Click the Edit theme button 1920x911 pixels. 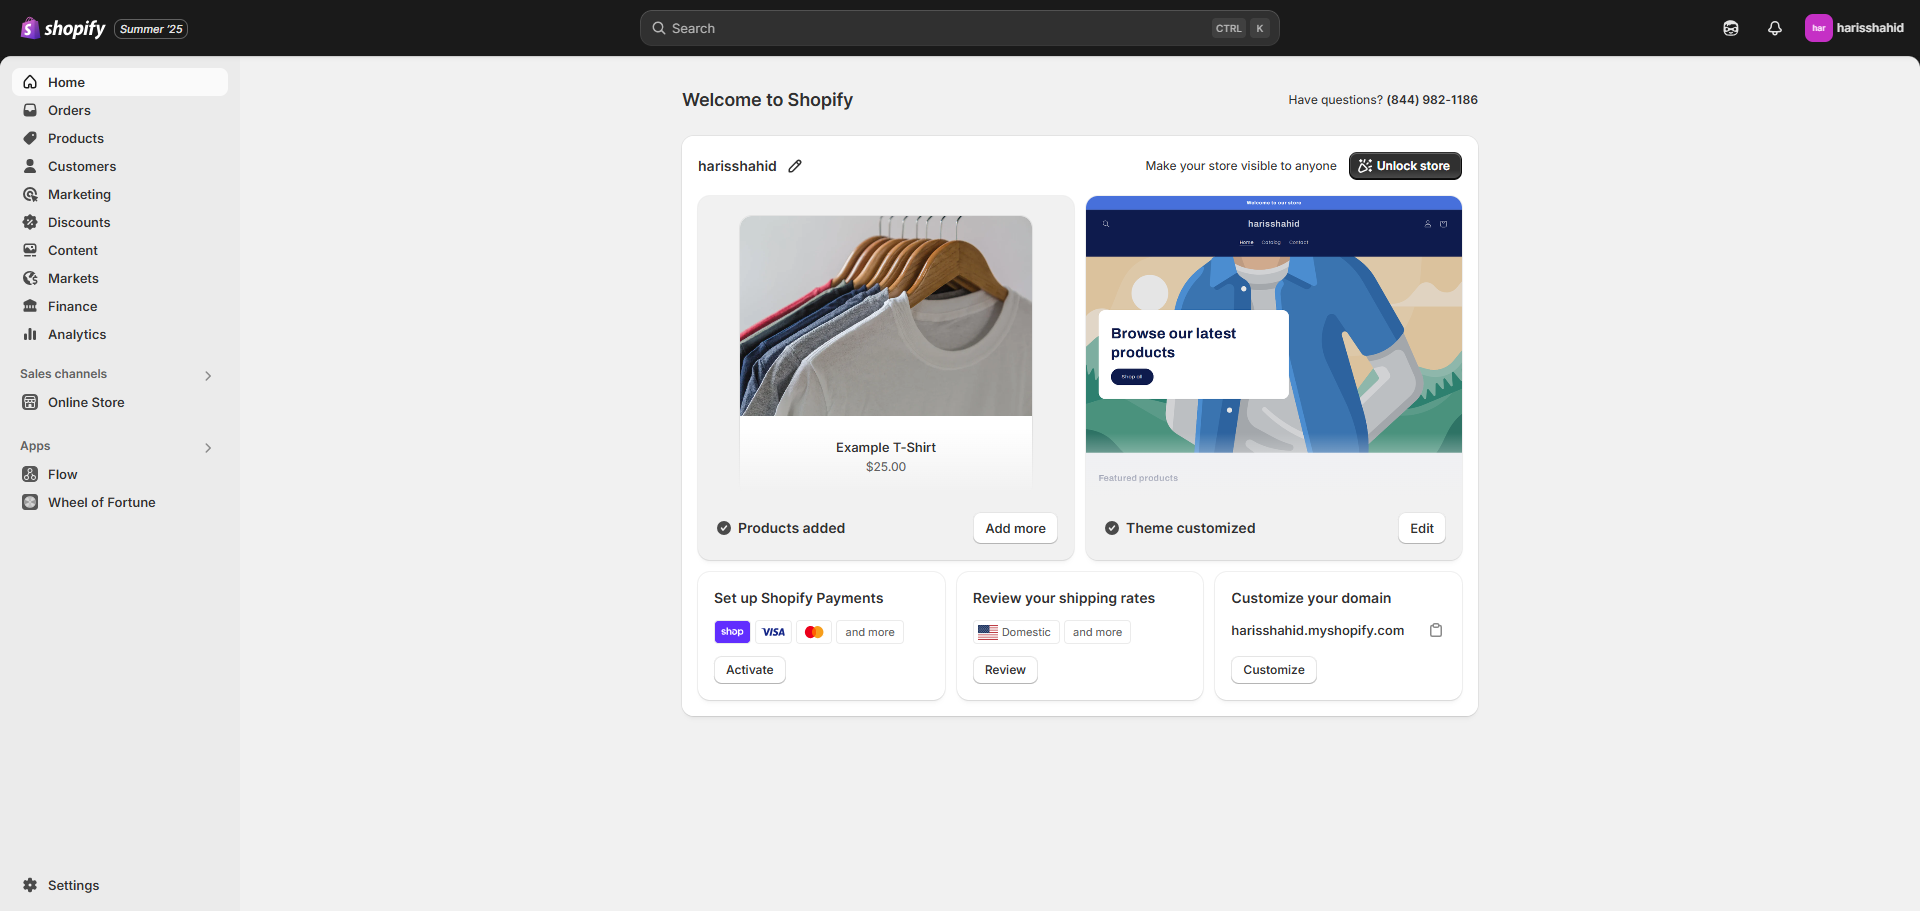point(1421,528)
